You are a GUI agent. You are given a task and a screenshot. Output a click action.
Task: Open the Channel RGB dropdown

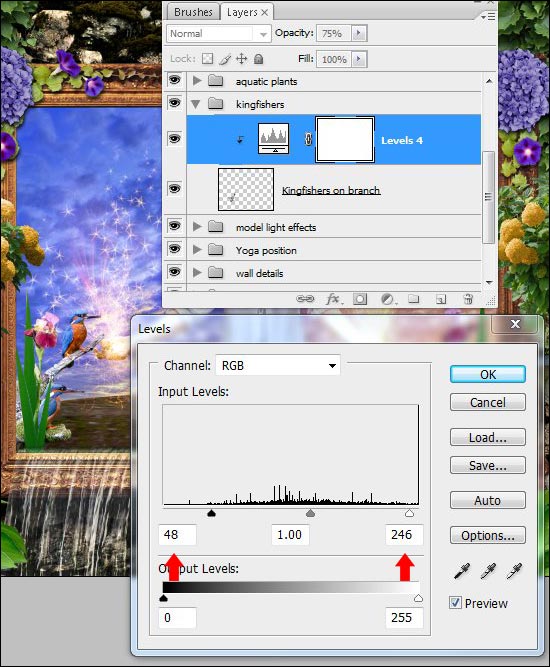(278, 365)
